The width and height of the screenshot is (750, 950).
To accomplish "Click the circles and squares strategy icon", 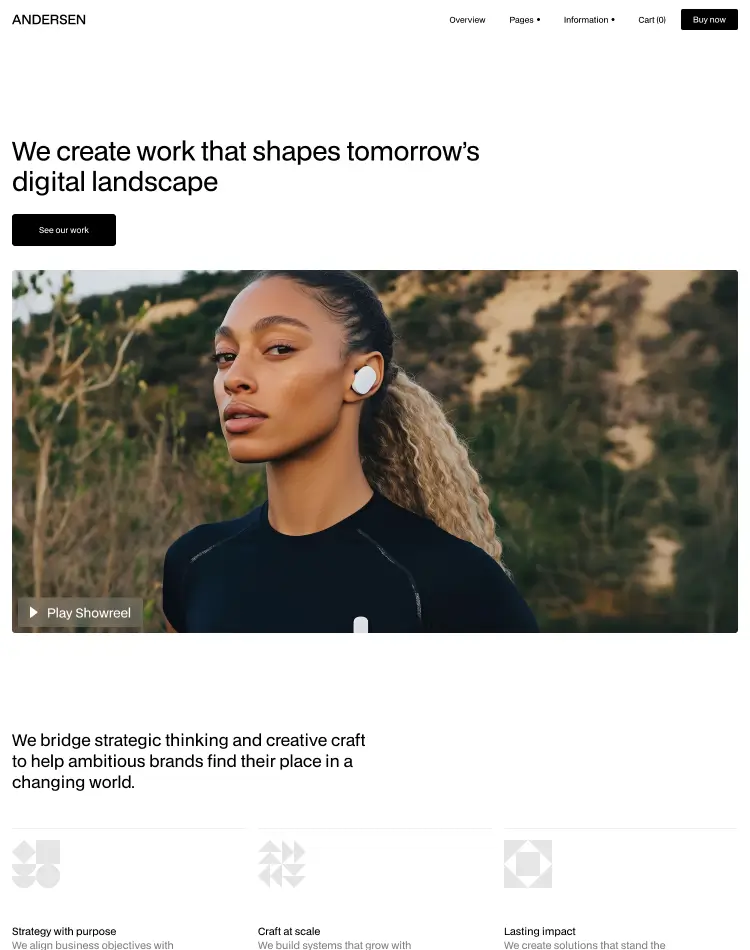I will point(36,864).
